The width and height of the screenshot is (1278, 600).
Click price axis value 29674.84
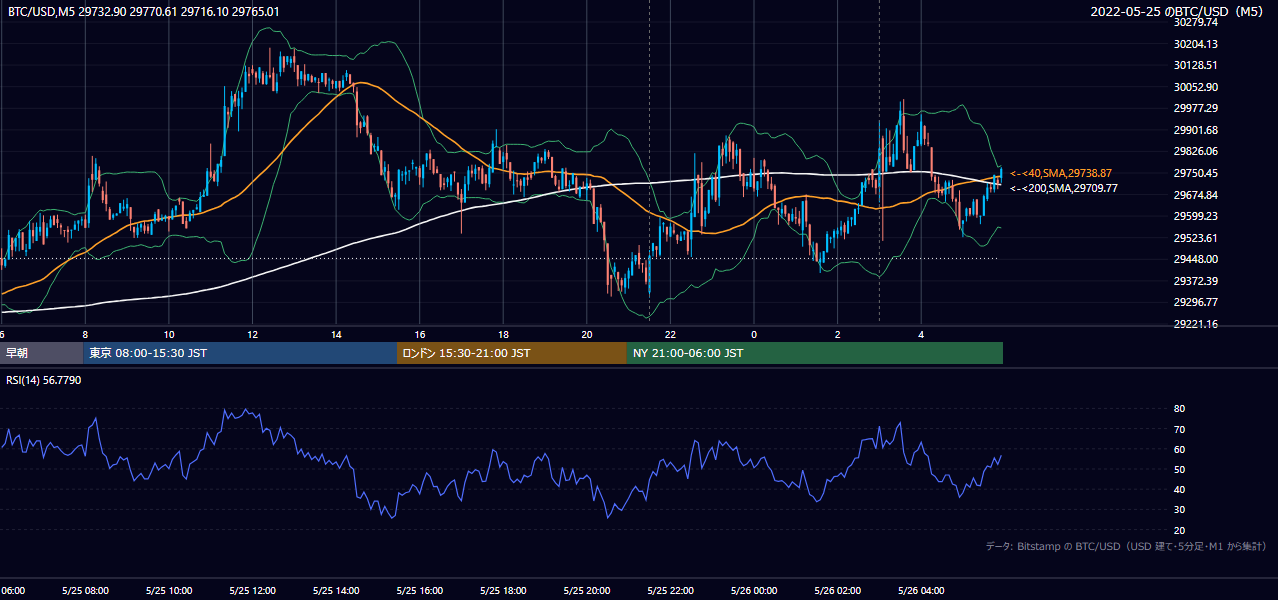(1196, 194)
